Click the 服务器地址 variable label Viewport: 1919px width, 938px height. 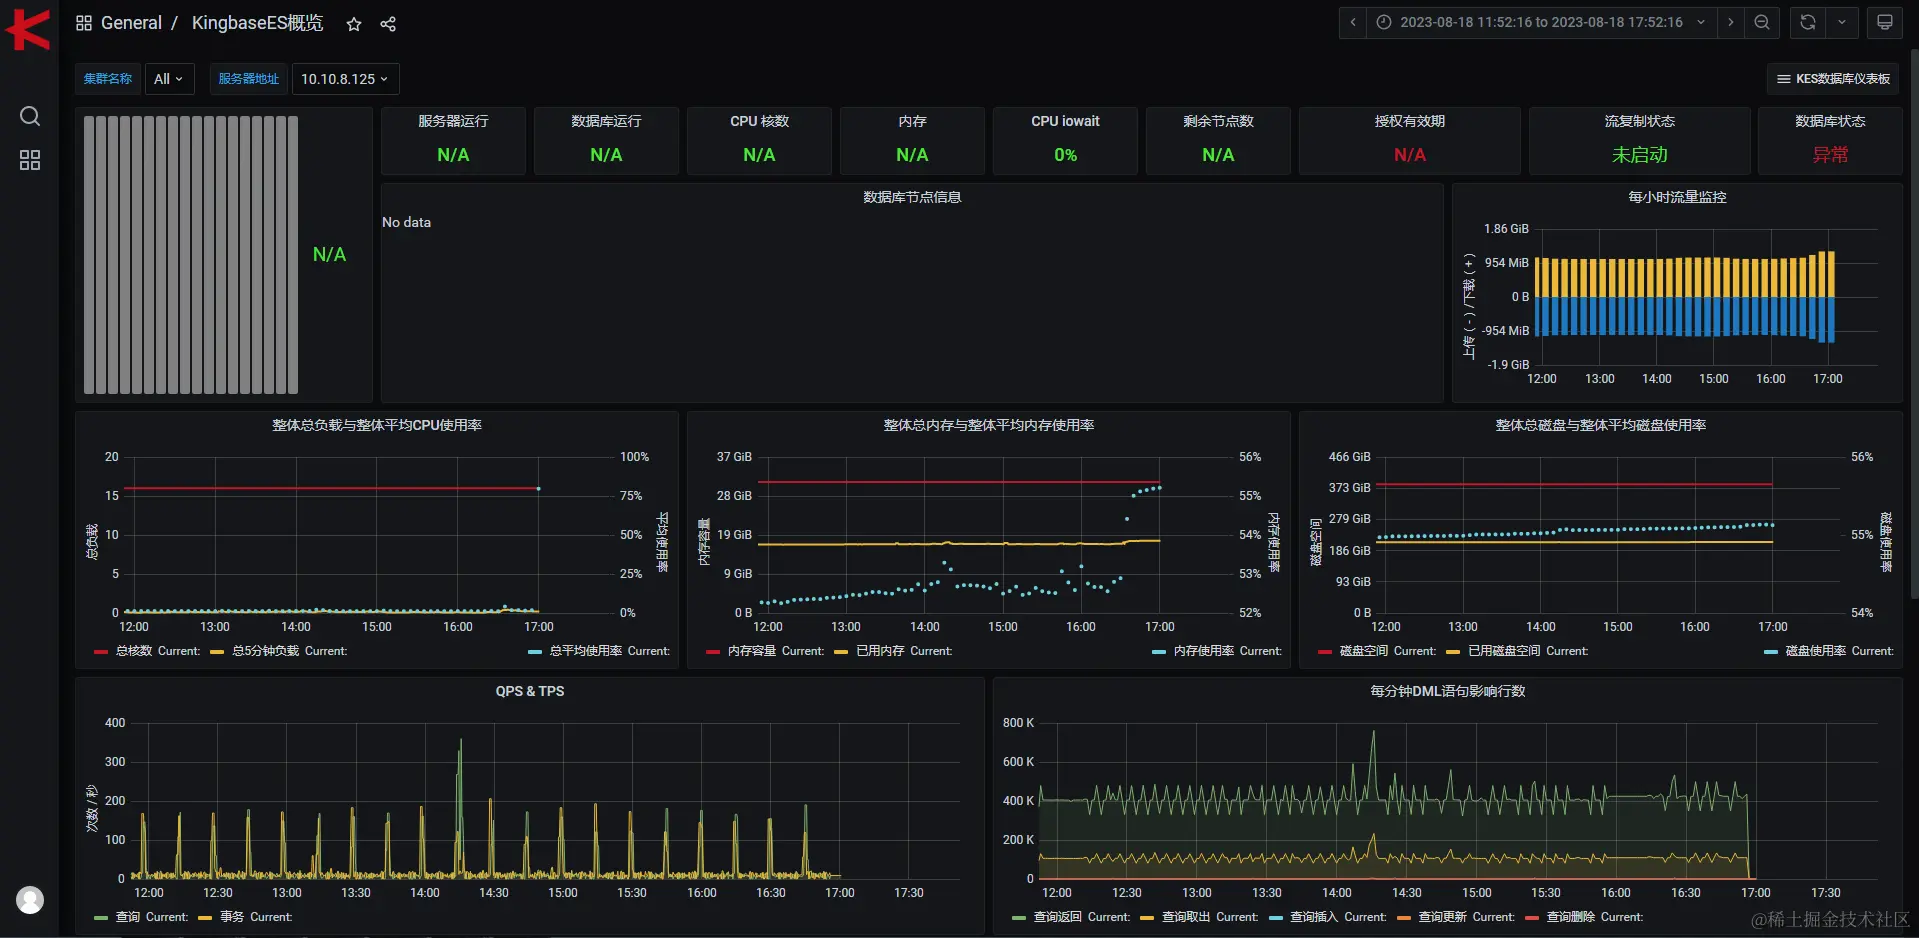coord(249,79)
